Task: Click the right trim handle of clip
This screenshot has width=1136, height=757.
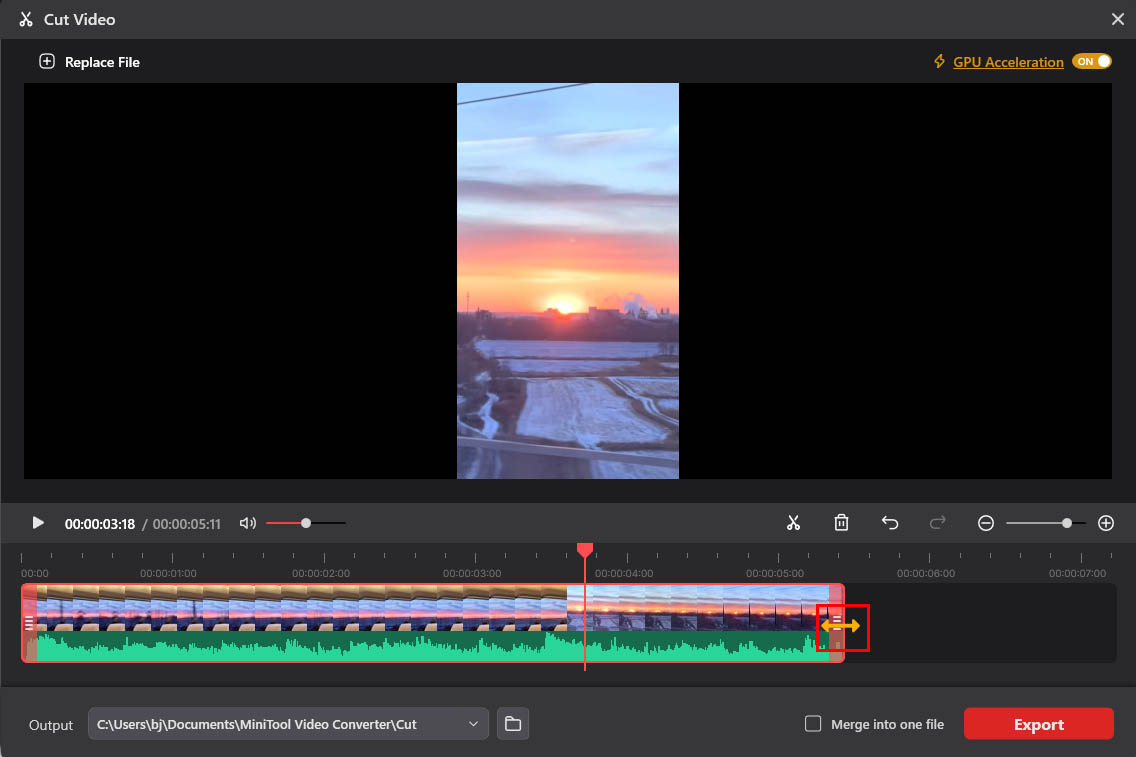Action: tap(837, 623)
